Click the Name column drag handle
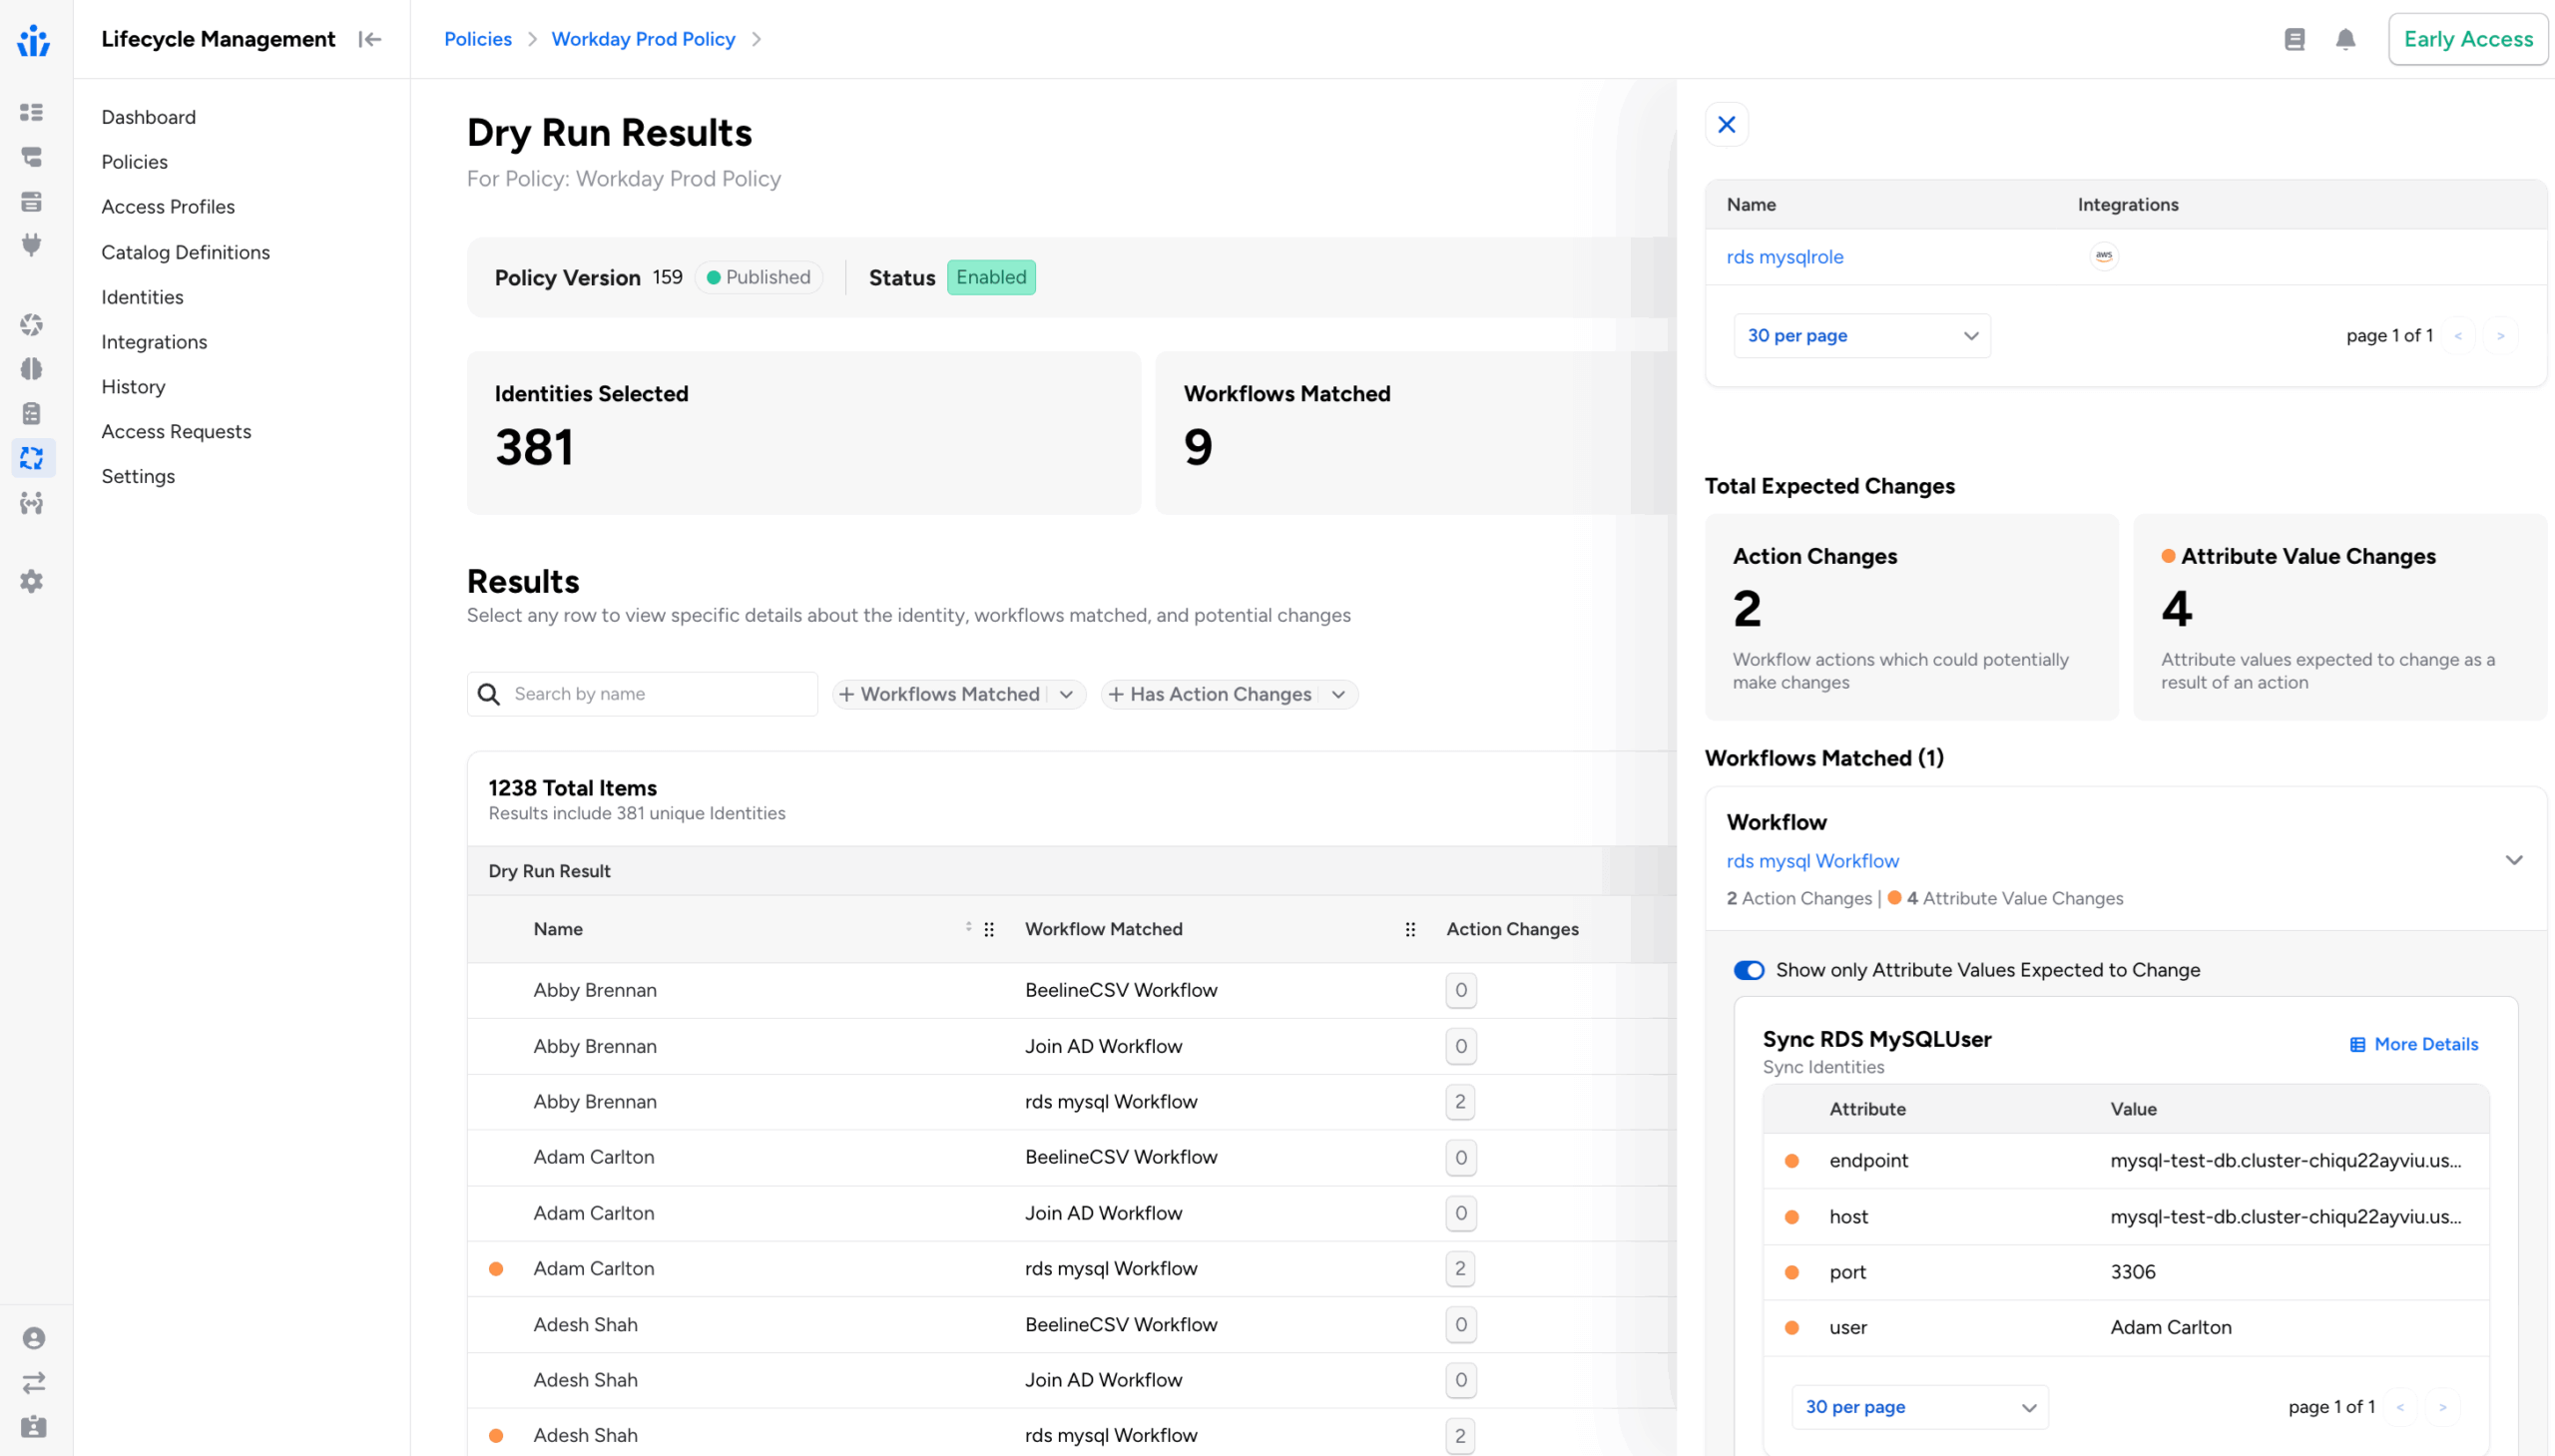2555x1456 pixels. (x=989, y=929)
